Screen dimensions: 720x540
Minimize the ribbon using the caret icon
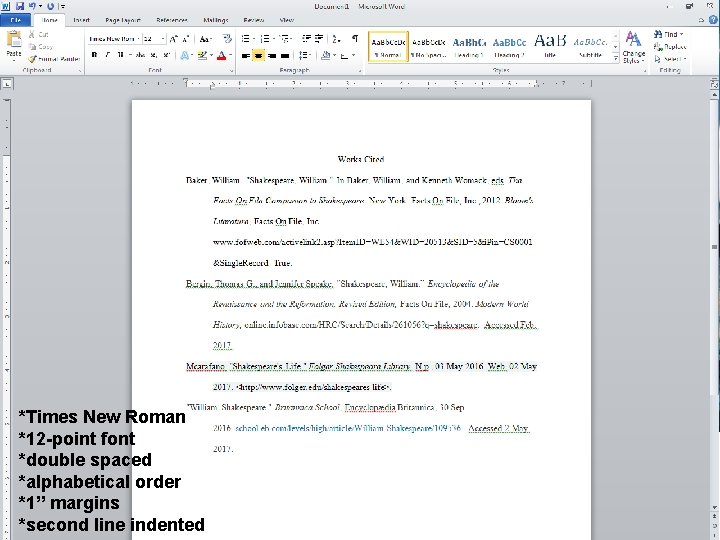click(x=701, y=20)
